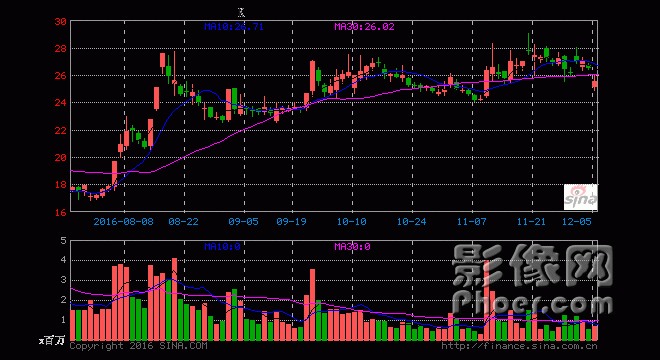The width and height of the screenshot is (660, 360).
Task: Click the price axis value 30
Action: click(61, 21)
